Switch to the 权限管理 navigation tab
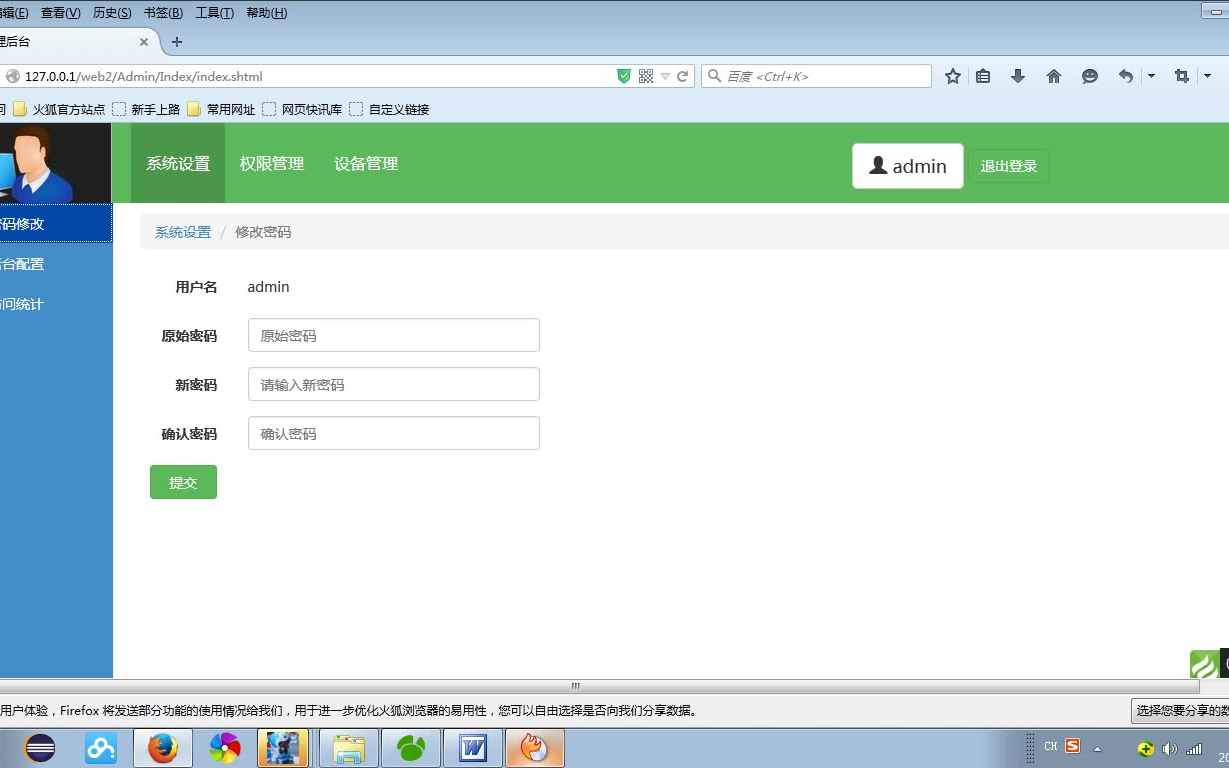The width and height of the screenshot is (1229, 768). [271, 163]
